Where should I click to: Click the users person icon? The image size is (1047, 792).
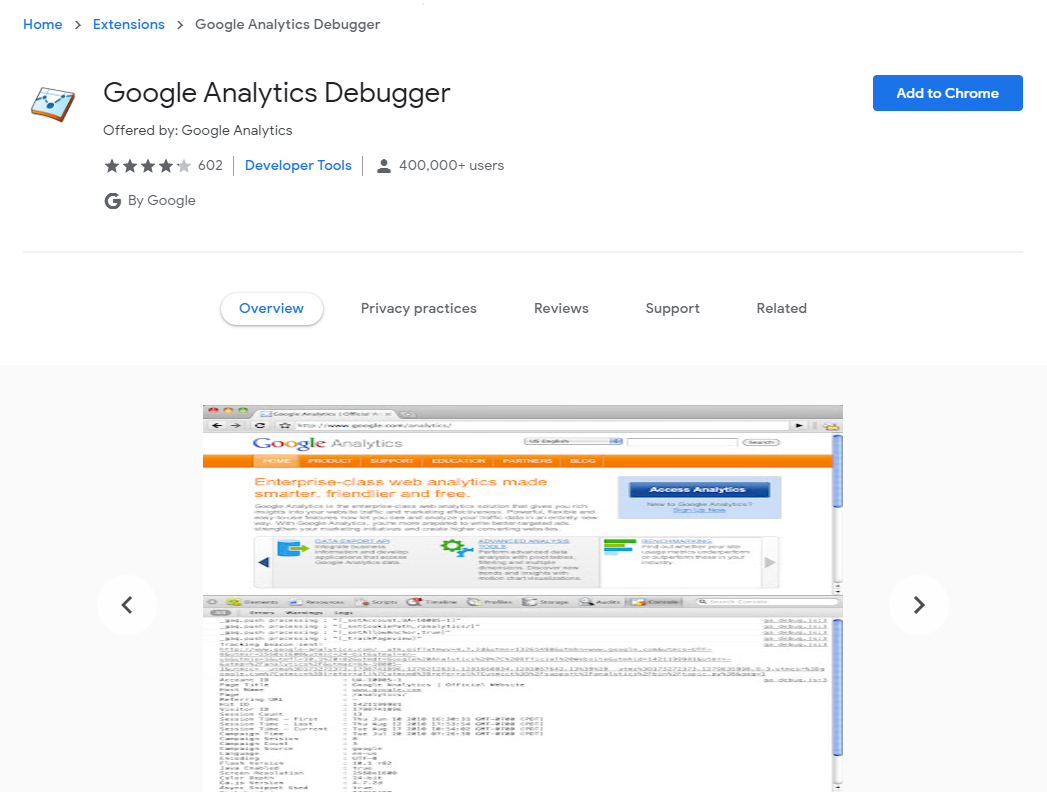click(x=383, y=166)
